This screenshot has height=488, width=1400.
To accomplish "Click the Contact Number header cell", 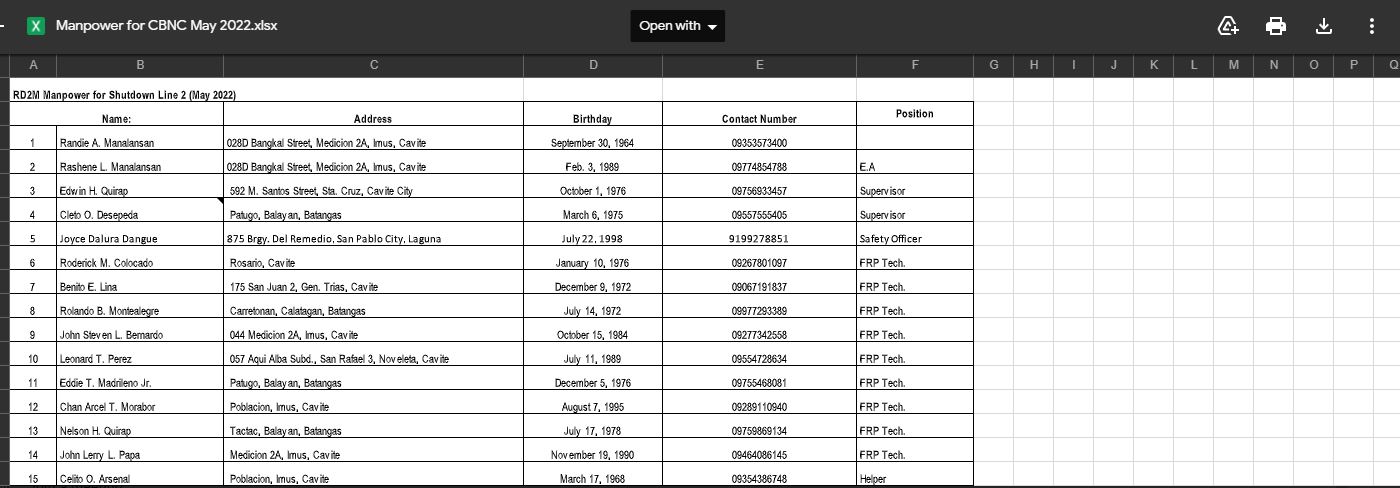I will pyautogui.click(x=759, y=119).
